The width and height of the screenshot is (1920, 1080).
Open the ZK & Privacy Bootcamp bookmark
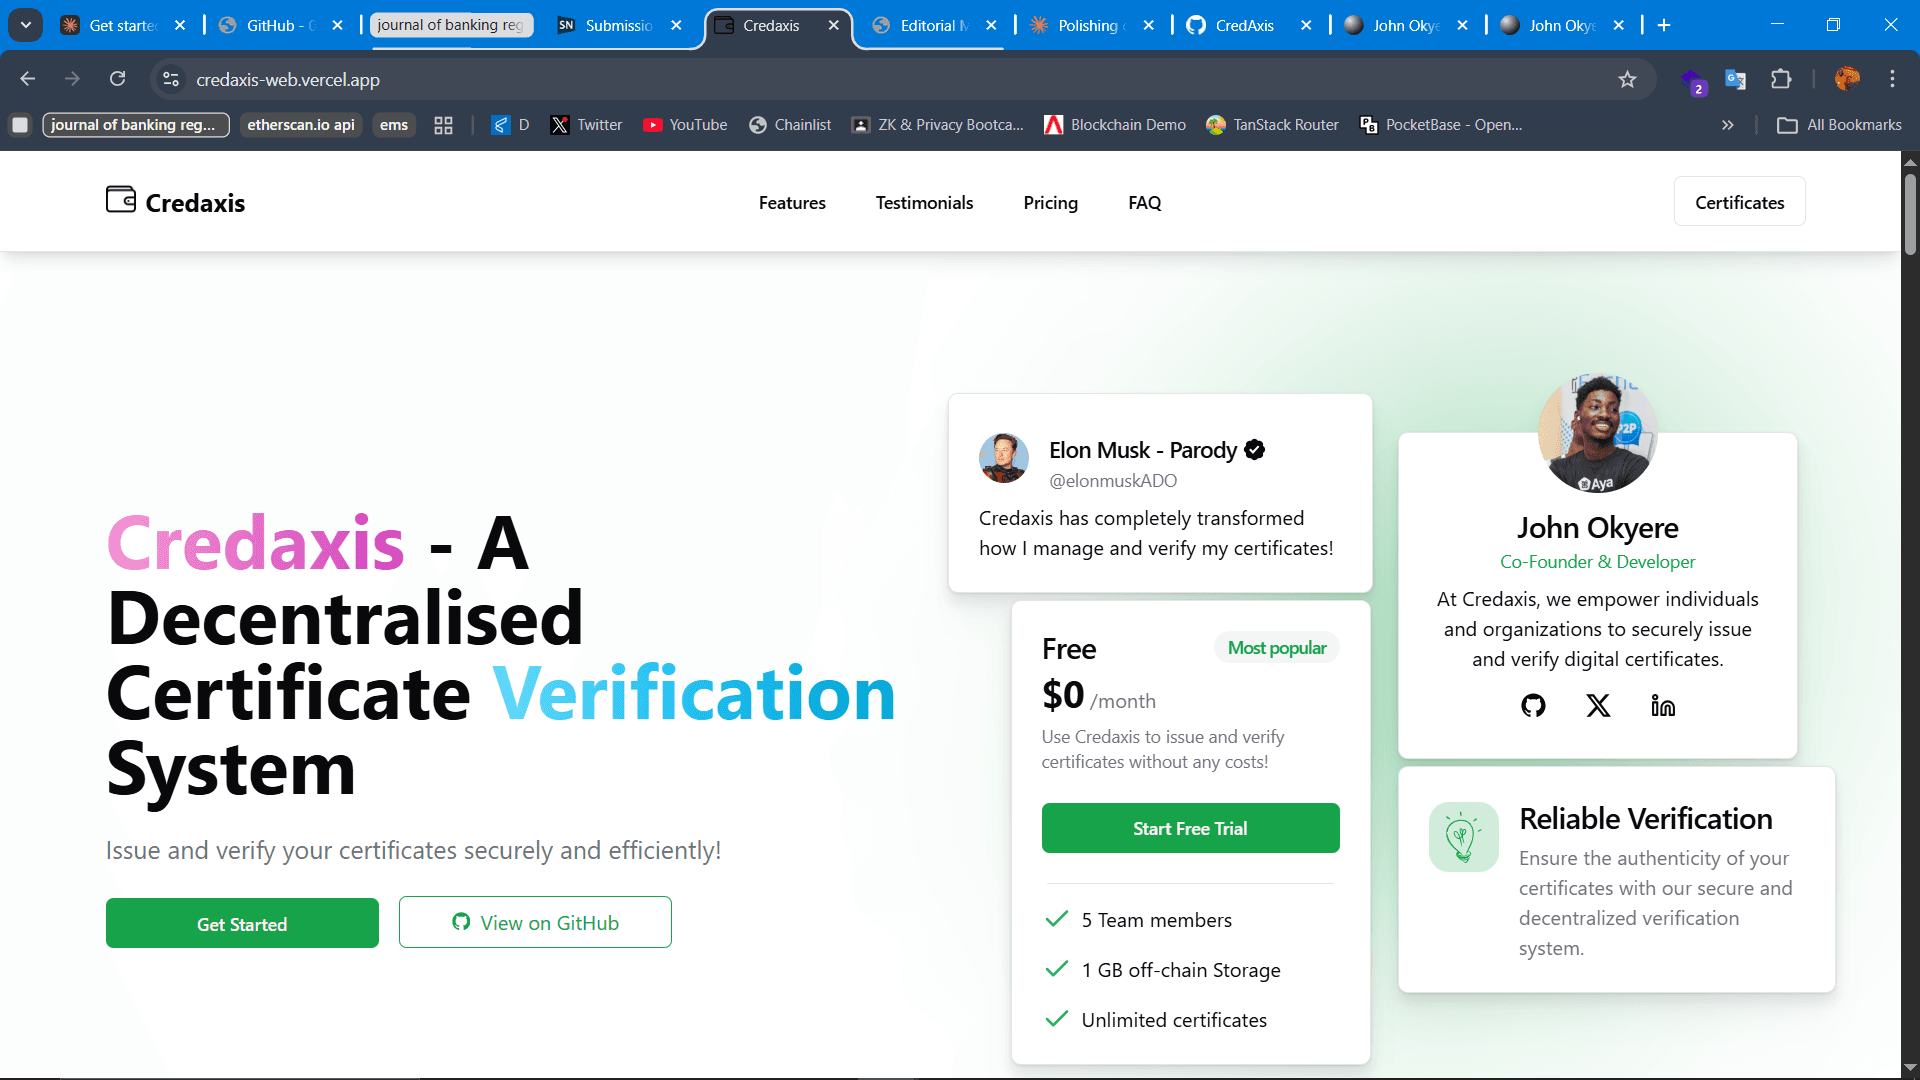pos(937,125)
